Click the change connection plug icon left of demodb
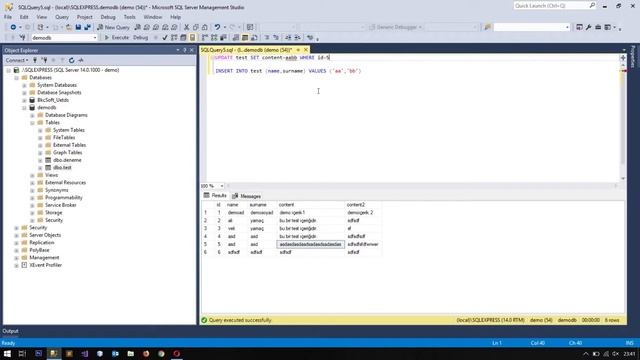 pos(22,38)
